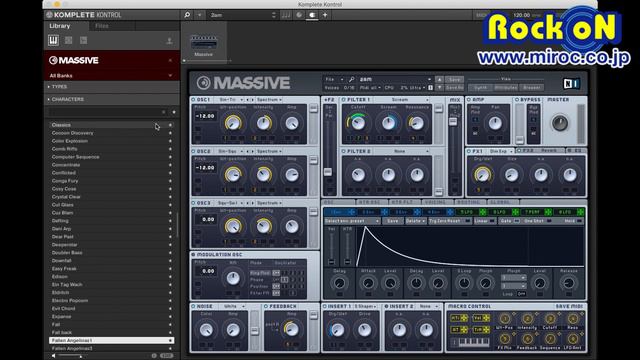Image resolution: width=640 pixels, height=360 pixels.
Task: Click the crosshair handle of 5 LFO
Action: click(482, 212)
